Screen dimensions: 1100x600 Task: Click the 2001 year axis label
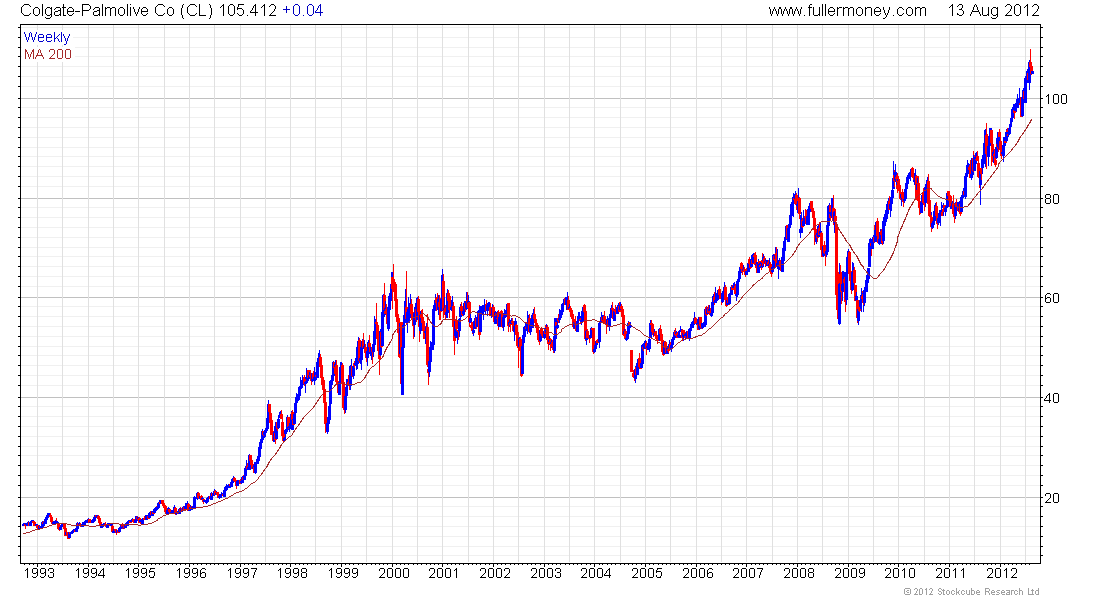[444, 573]
